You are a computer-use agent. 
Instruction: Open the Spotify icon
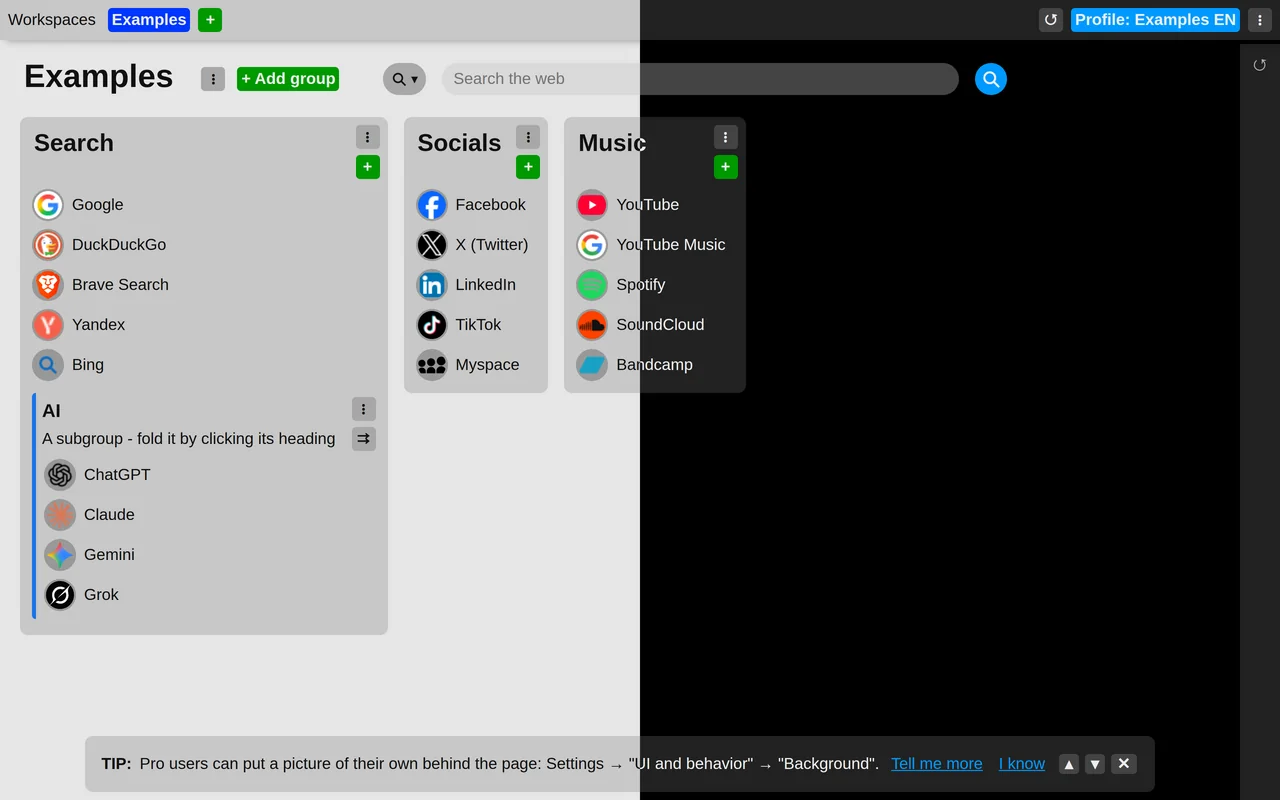592,285
